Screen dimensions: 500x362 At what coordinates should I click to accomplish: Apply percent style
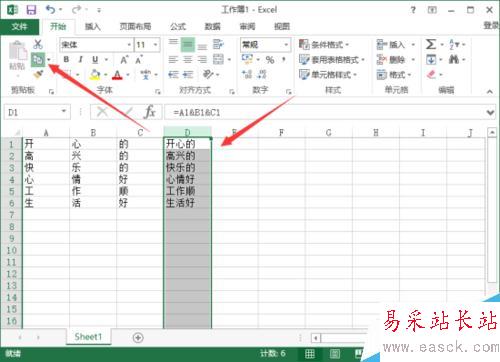270,60
